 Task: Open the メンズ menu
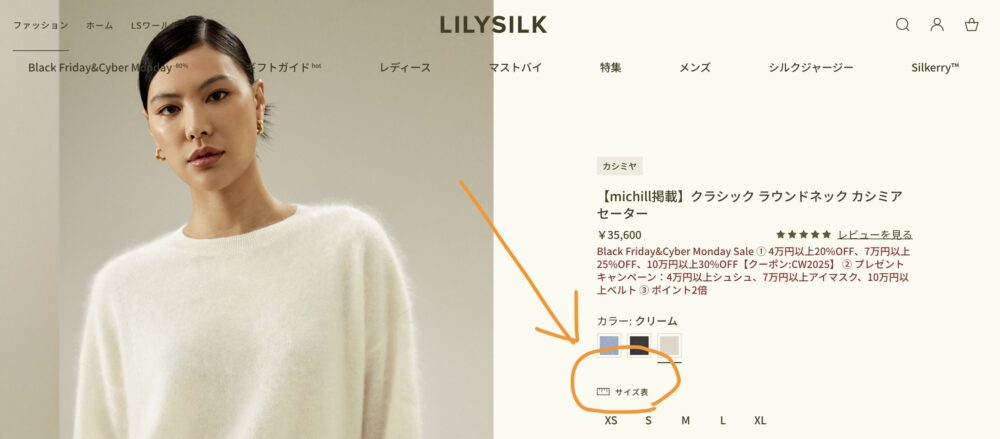pyautogui.click(x=695, y=68)
